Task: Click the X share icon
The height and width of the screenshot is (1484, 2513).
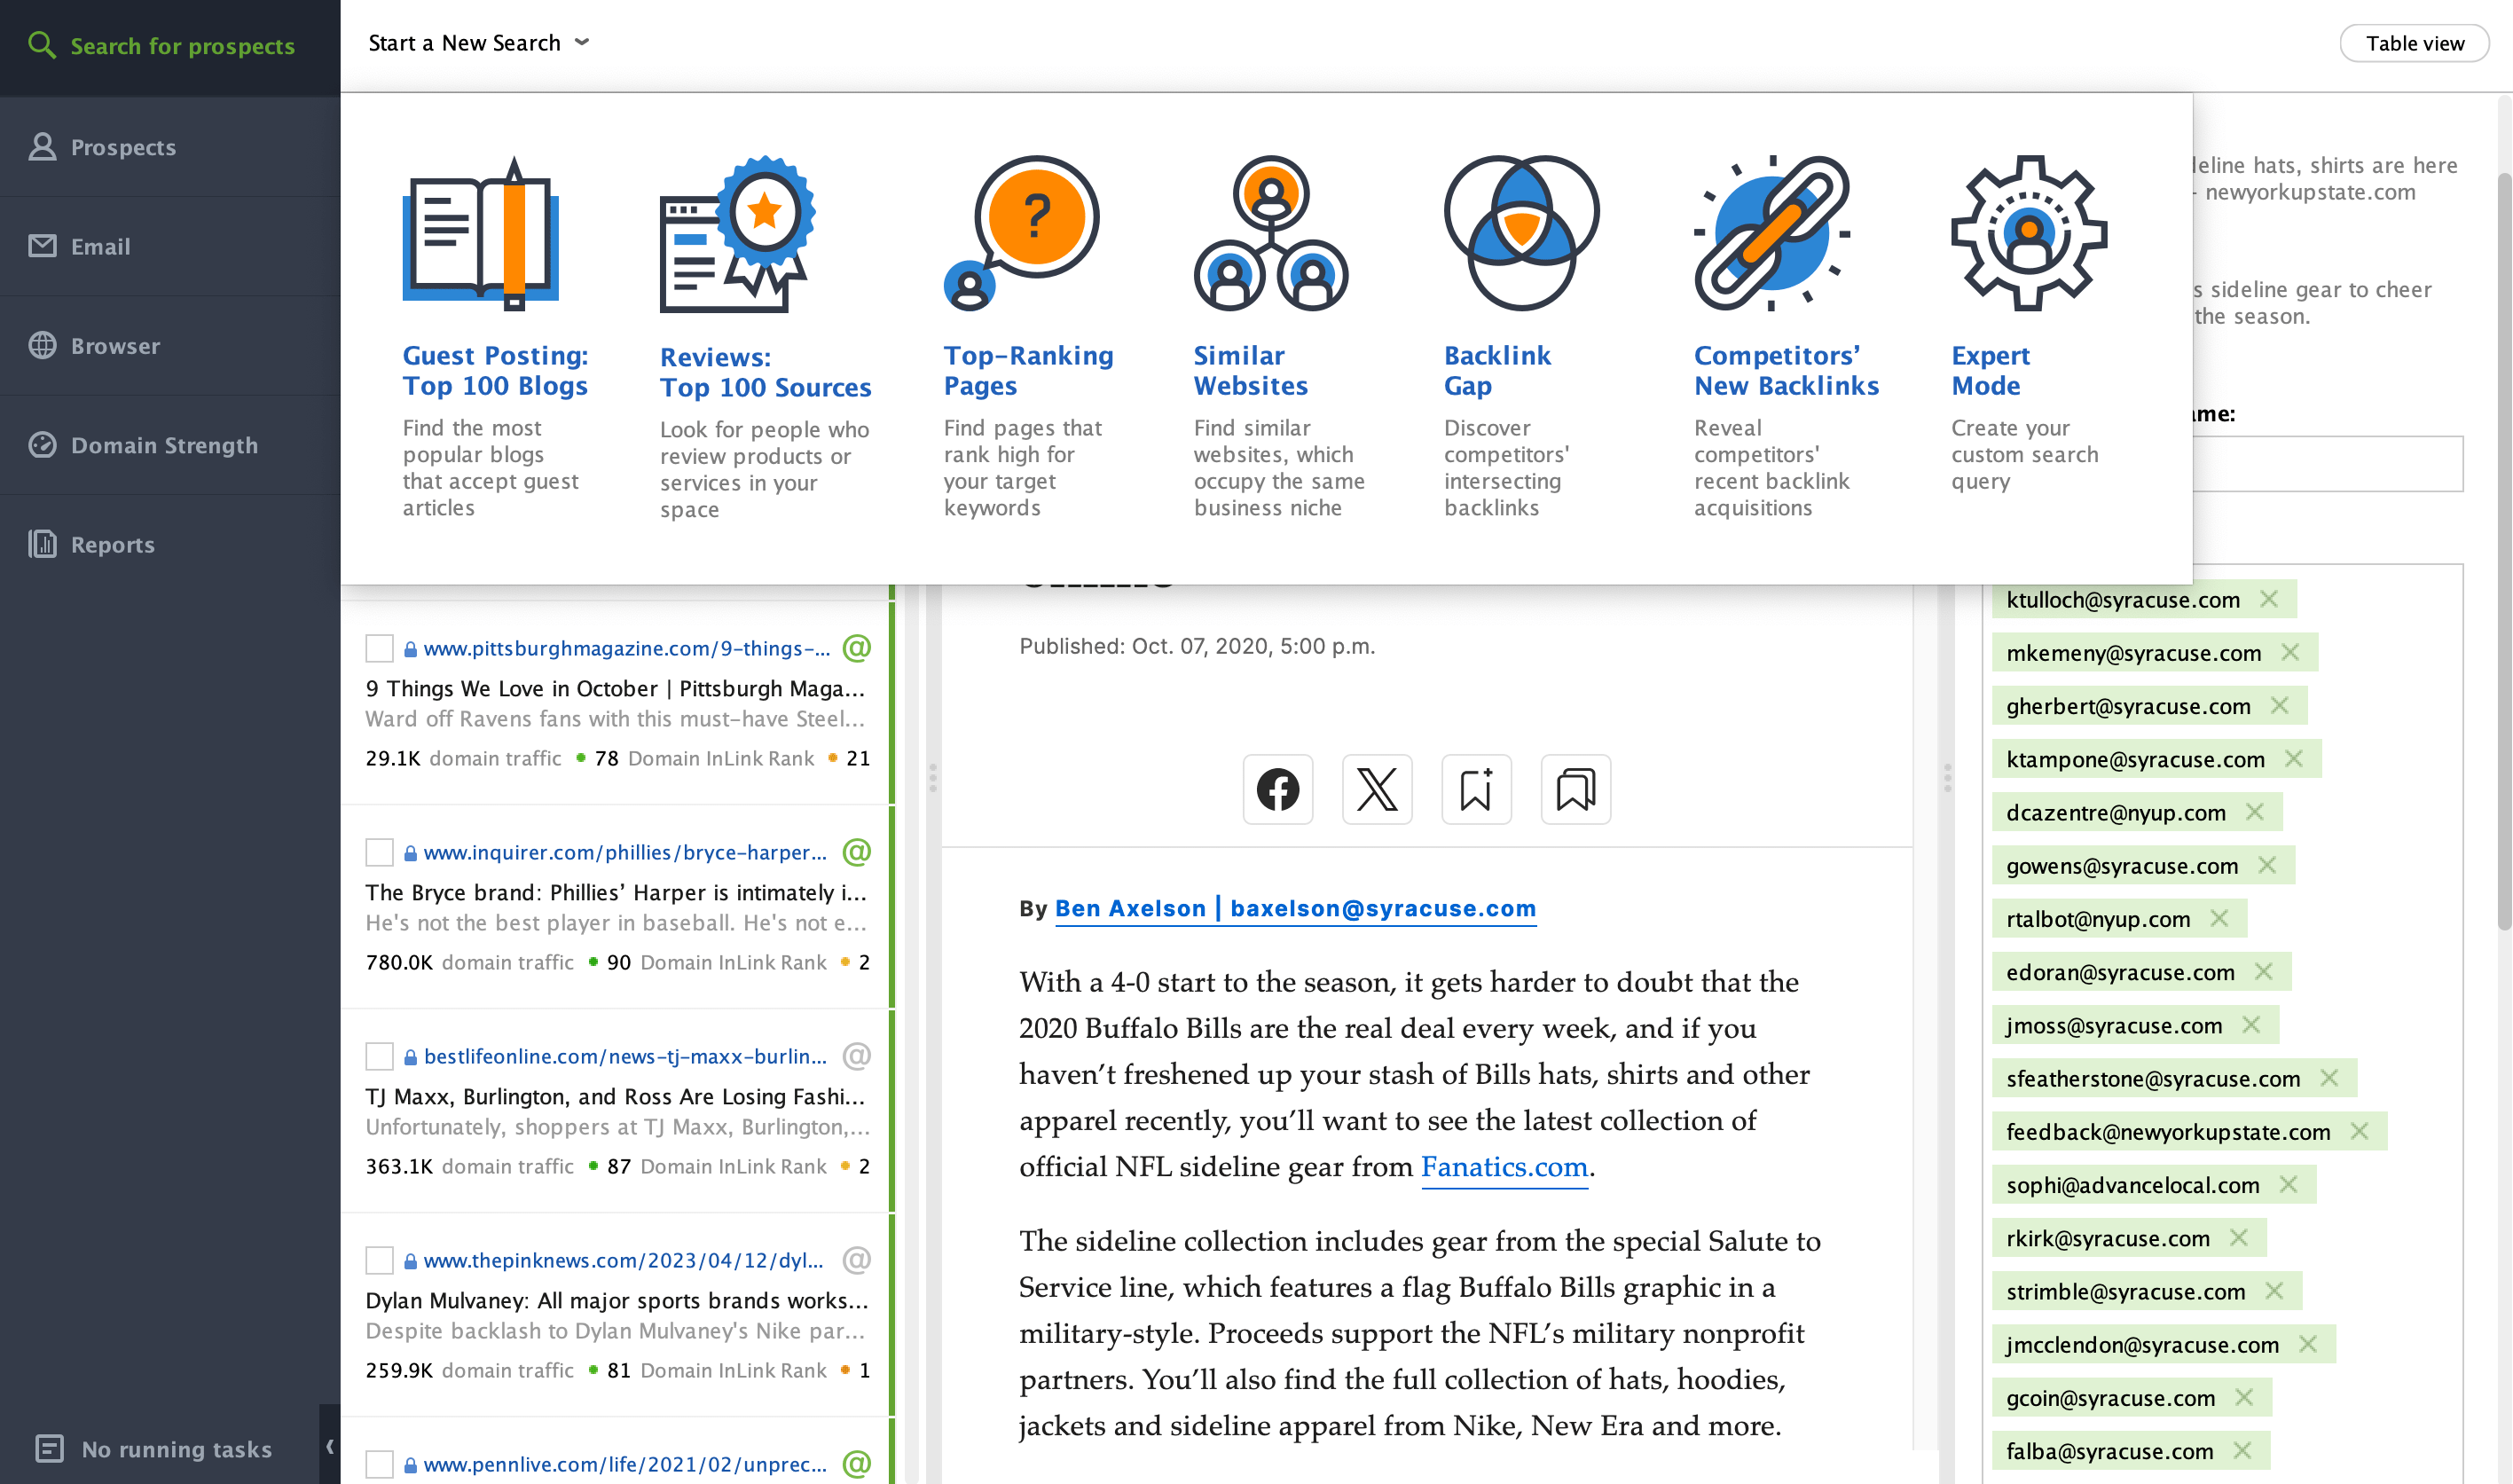Action: [x=1376, y=789]
